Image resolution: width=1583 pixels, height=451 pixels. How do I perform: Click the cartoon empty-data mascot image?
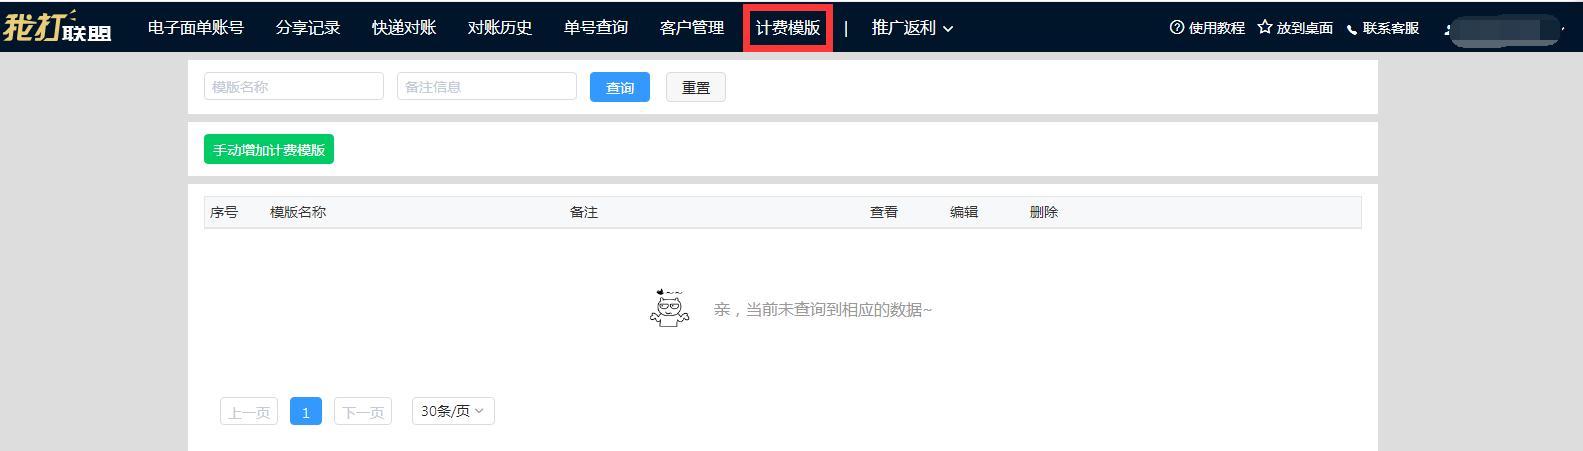coord(669,308)
